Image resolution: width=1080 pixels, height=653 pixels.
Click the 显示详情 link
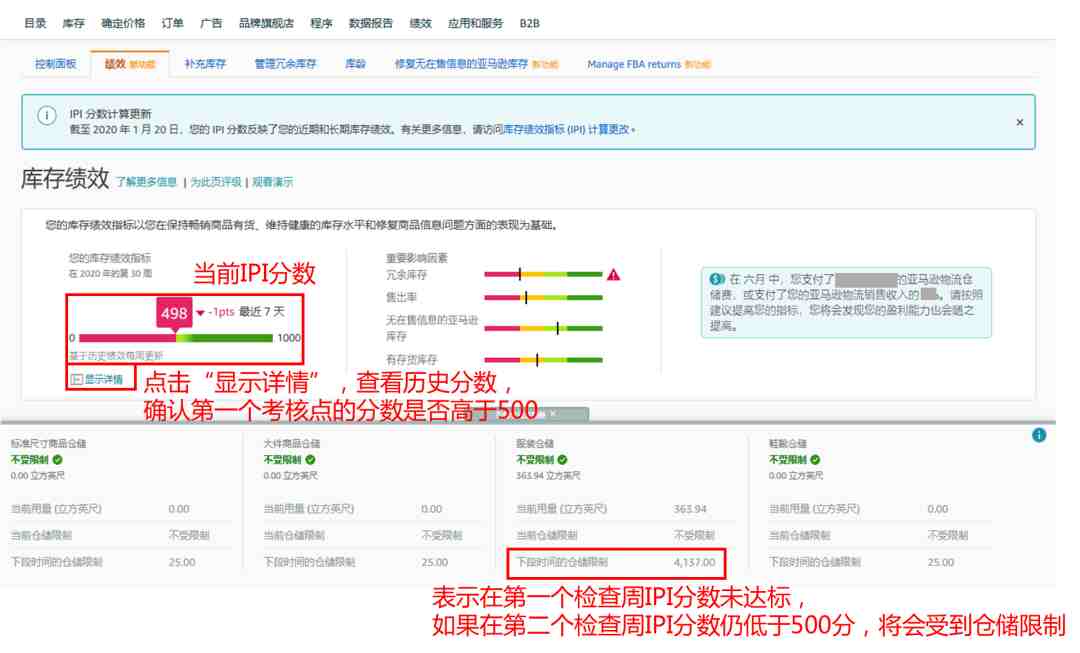coord(103,380)
